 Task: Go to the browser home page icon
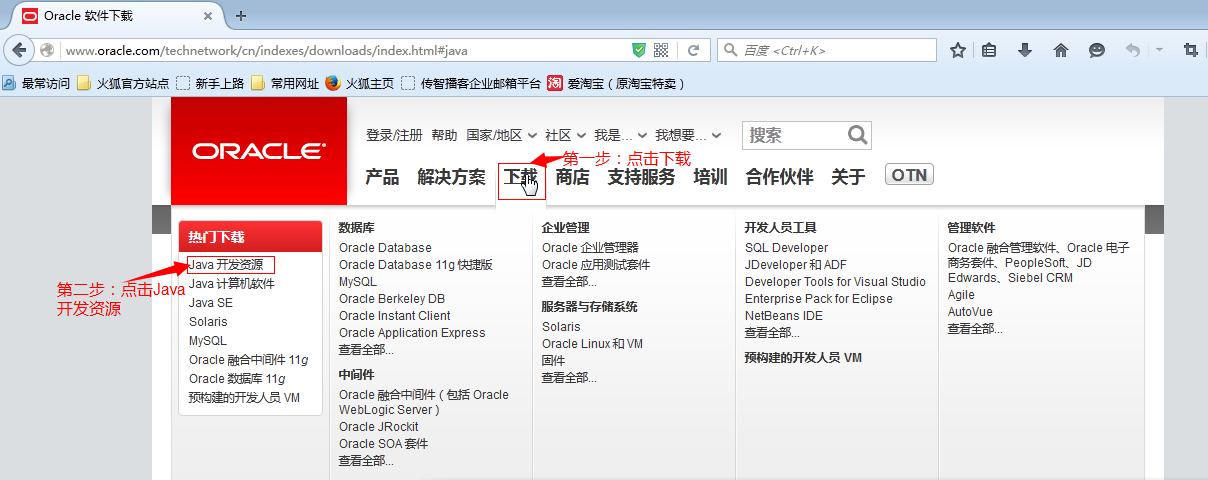1061,50
